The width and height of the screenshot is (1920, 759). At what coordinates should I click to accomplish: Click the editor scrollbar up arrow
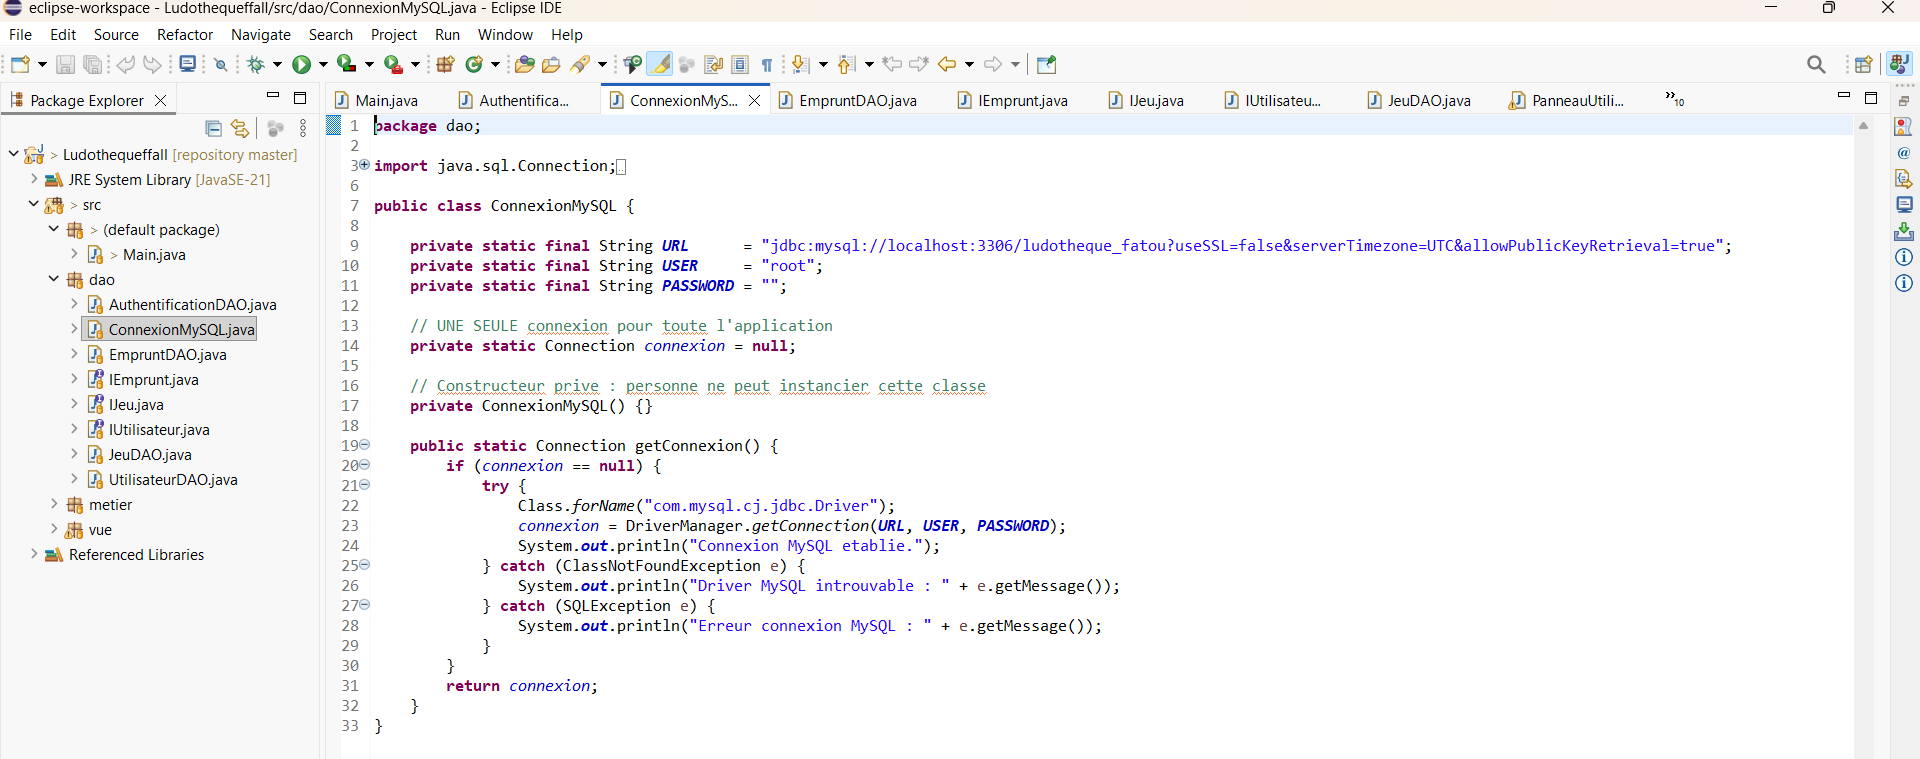tap(1863, 125)
